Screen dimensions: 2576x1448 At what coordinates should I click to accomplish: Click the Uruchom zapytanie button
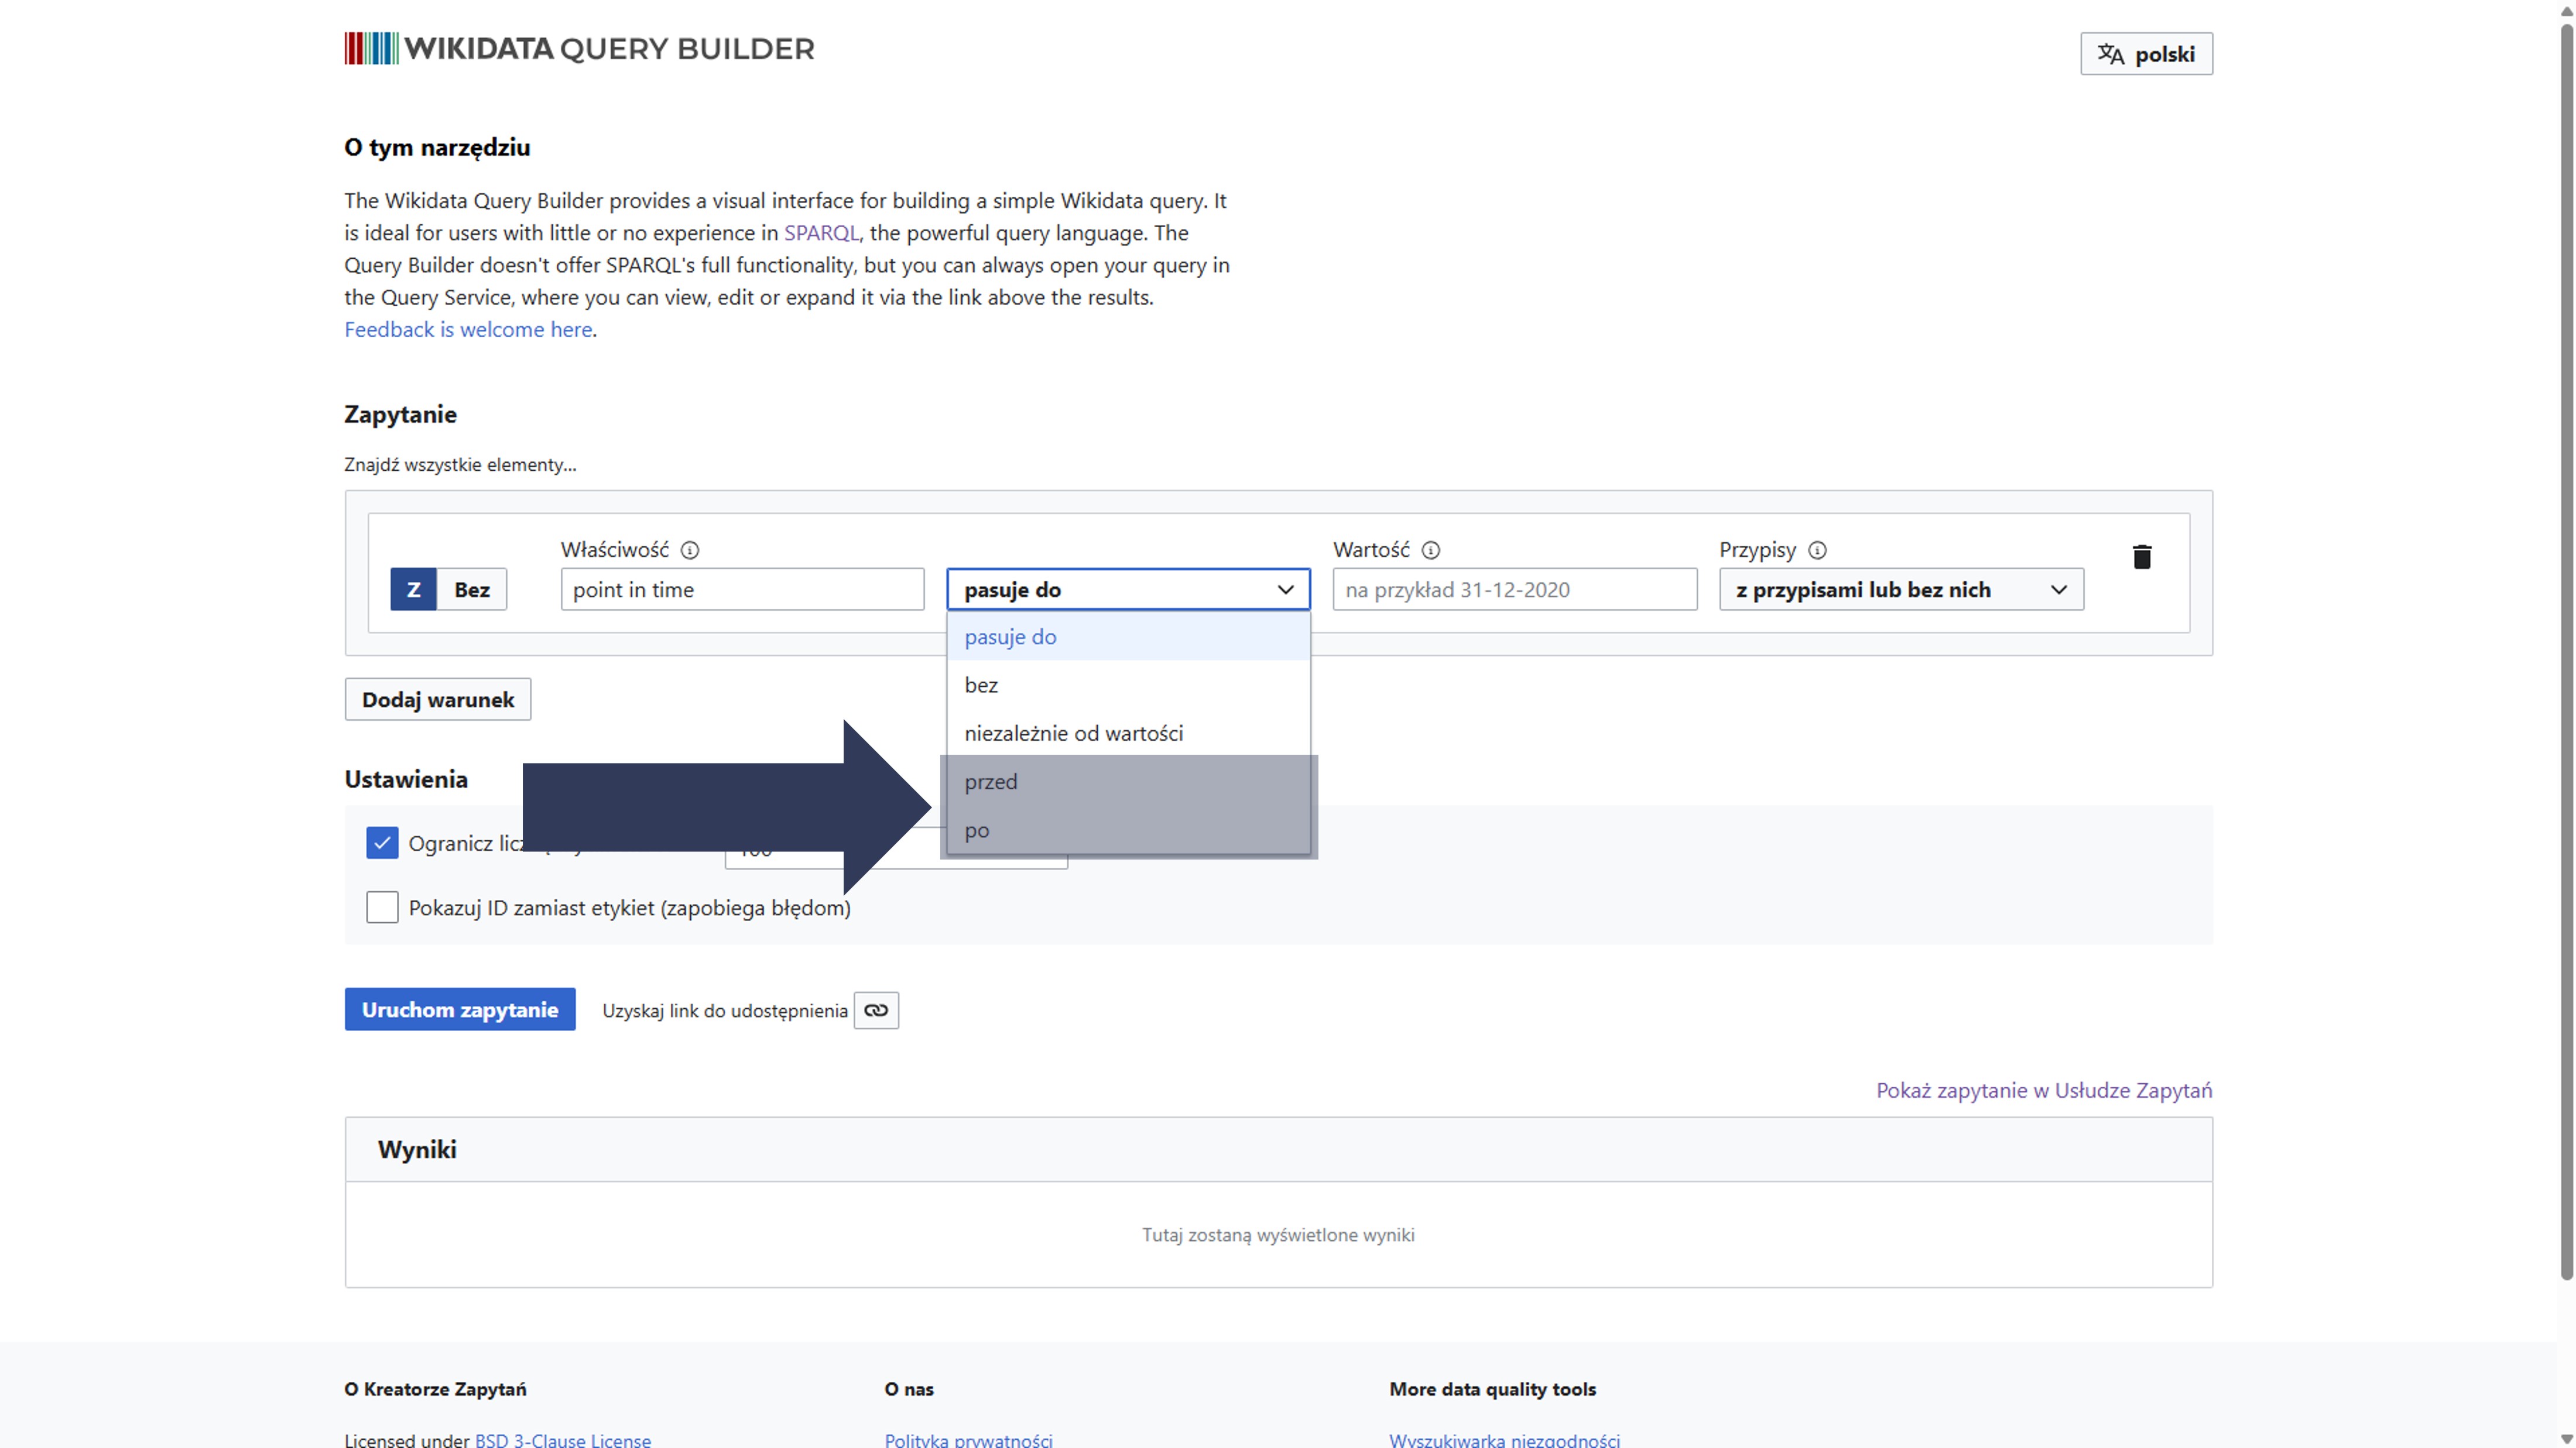coord(460,1010)
